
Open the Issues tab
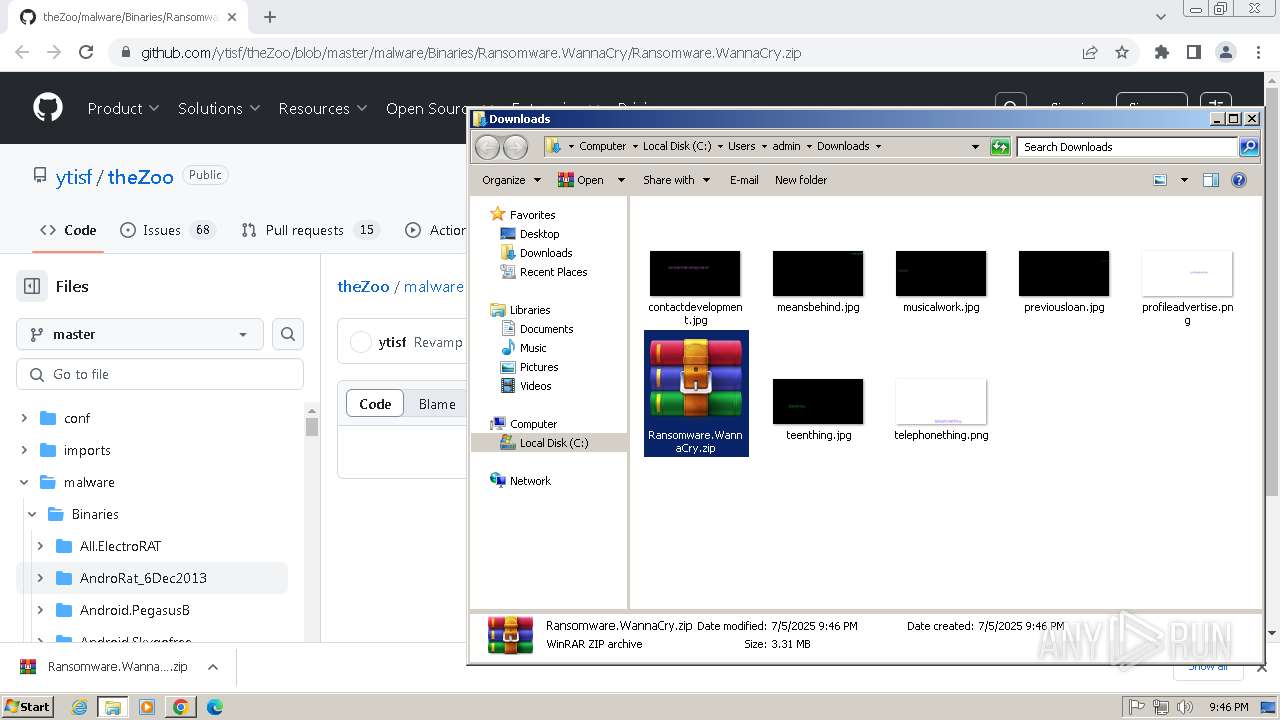click(167, 230)
